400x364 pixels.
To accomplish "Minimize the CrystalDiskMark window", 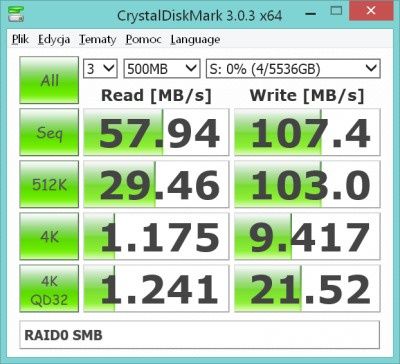I will coord(310,14).
